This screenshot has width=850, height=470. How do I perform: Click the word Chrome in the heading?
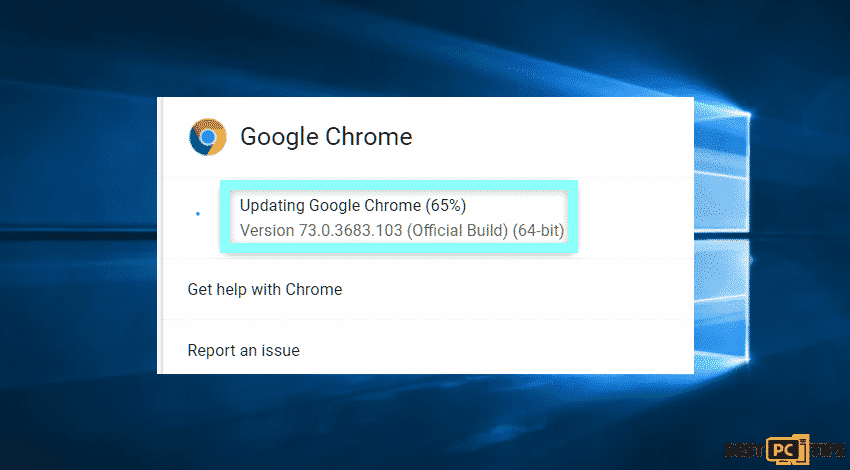pos(369,137)
